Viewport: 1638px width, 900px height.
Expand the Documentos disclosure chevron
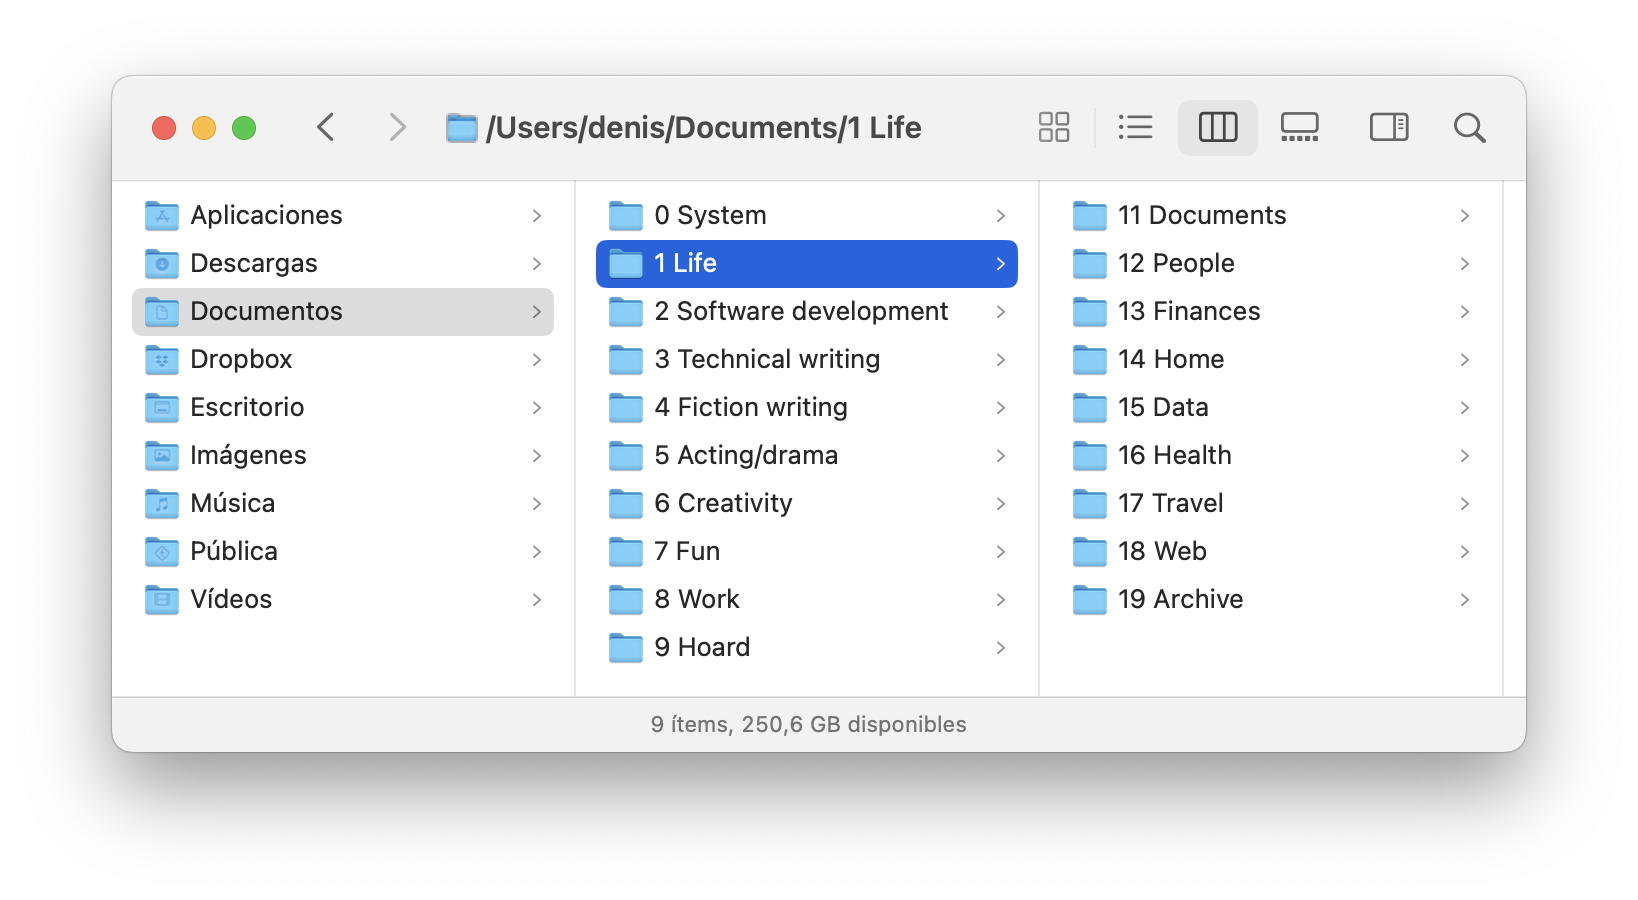[x=538, y=311]
